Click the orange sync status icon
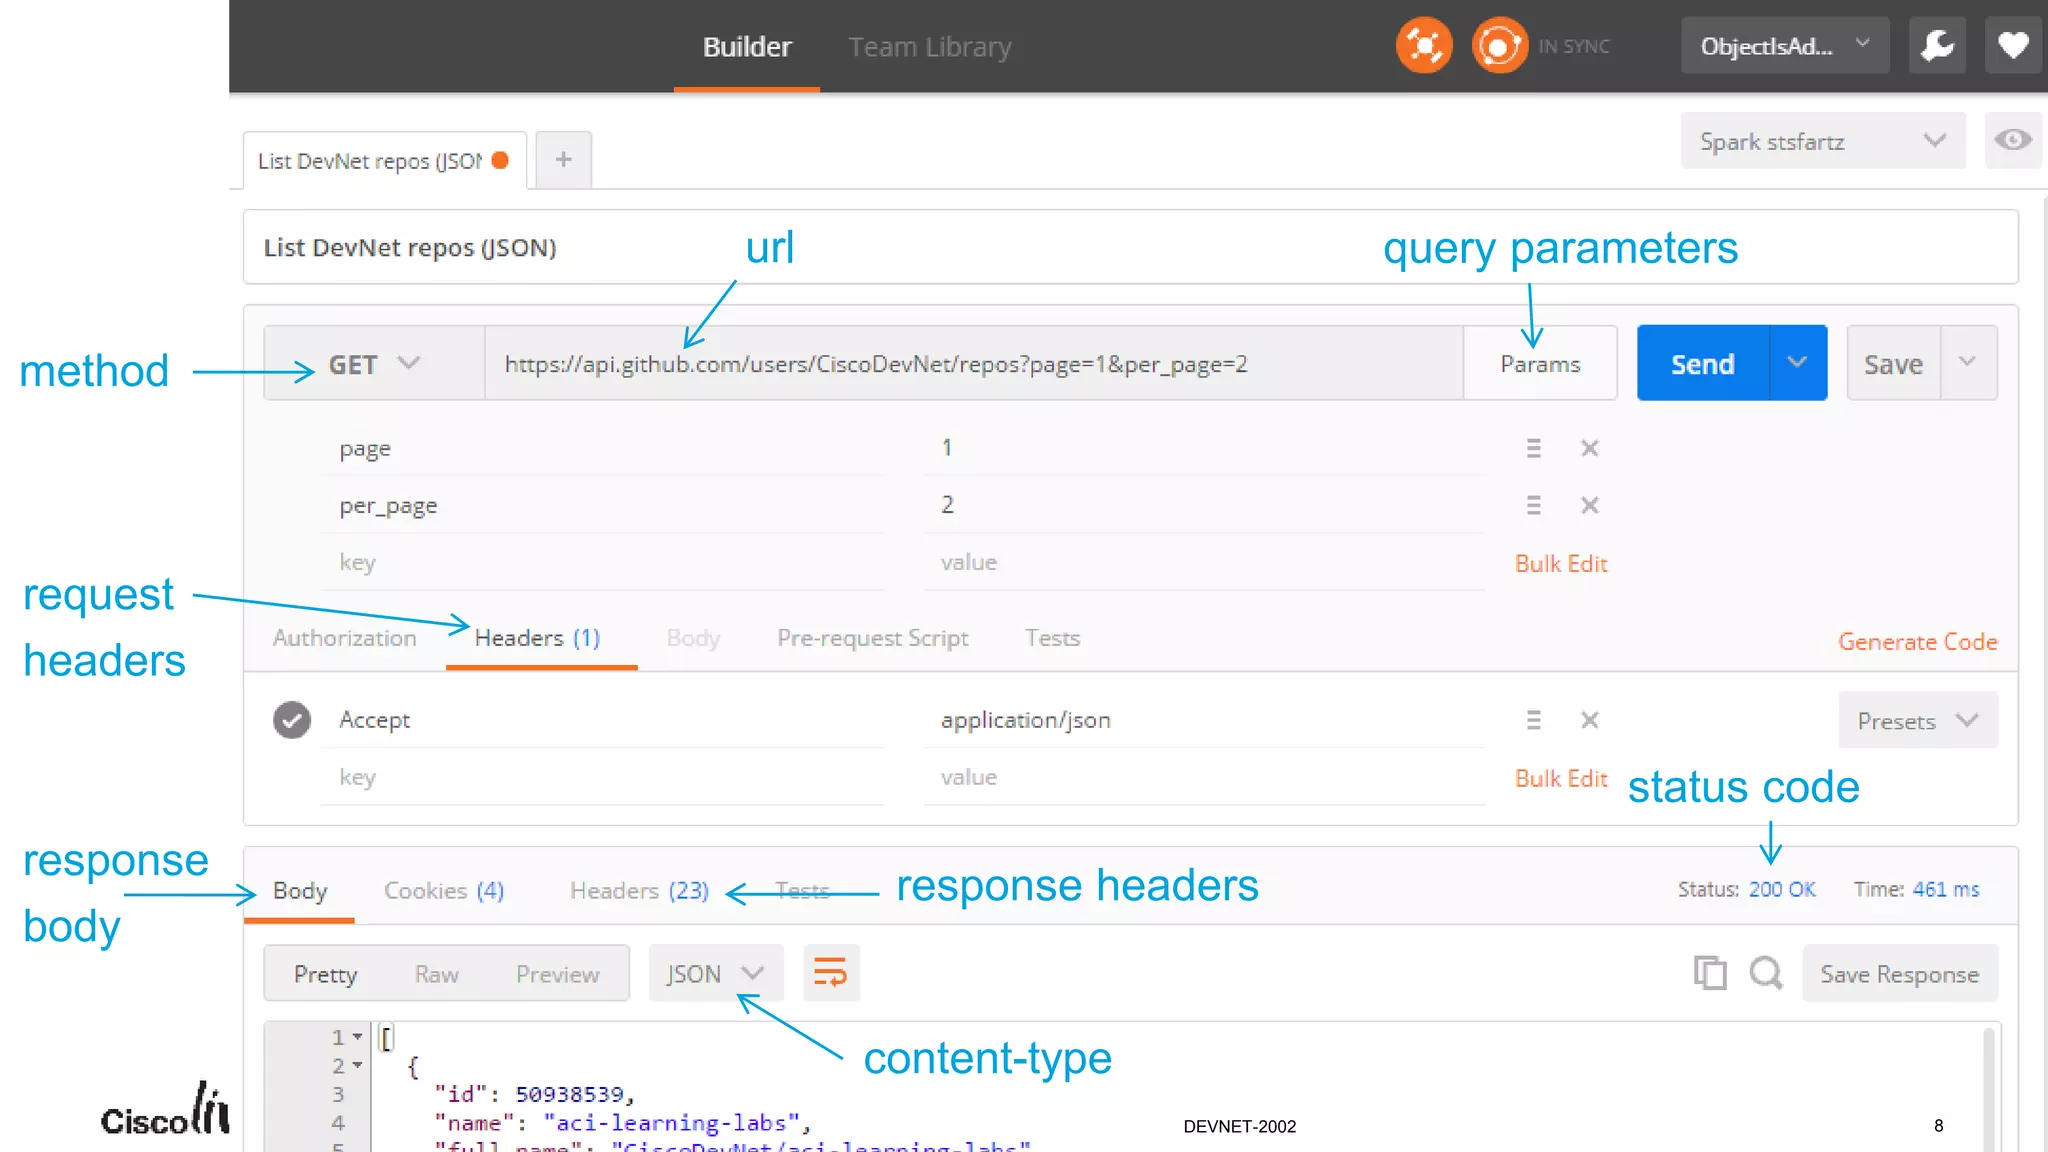The image size is (2048, 1152). point(1499,46)
